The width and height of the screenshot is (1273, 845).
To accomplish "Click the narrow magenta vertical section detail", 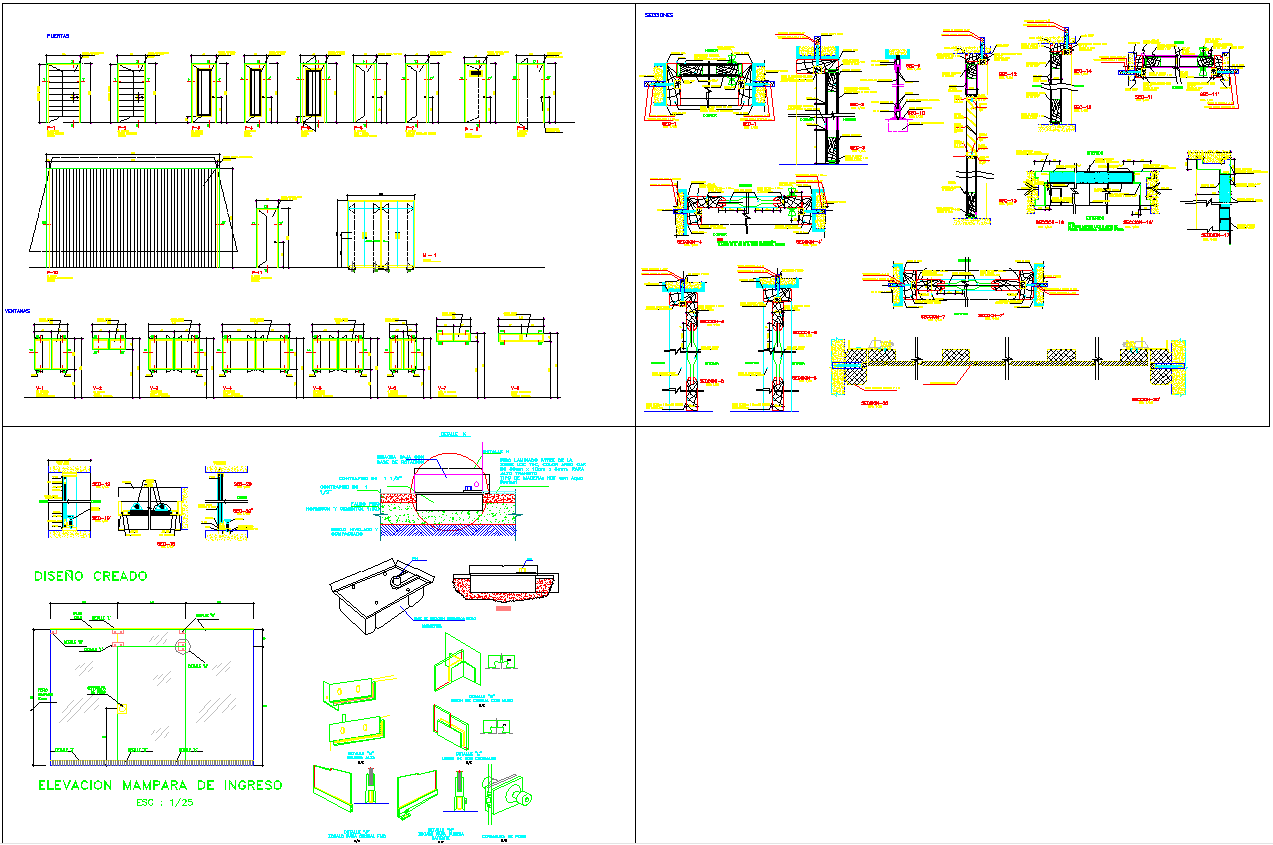I will [x=897, y=90].
